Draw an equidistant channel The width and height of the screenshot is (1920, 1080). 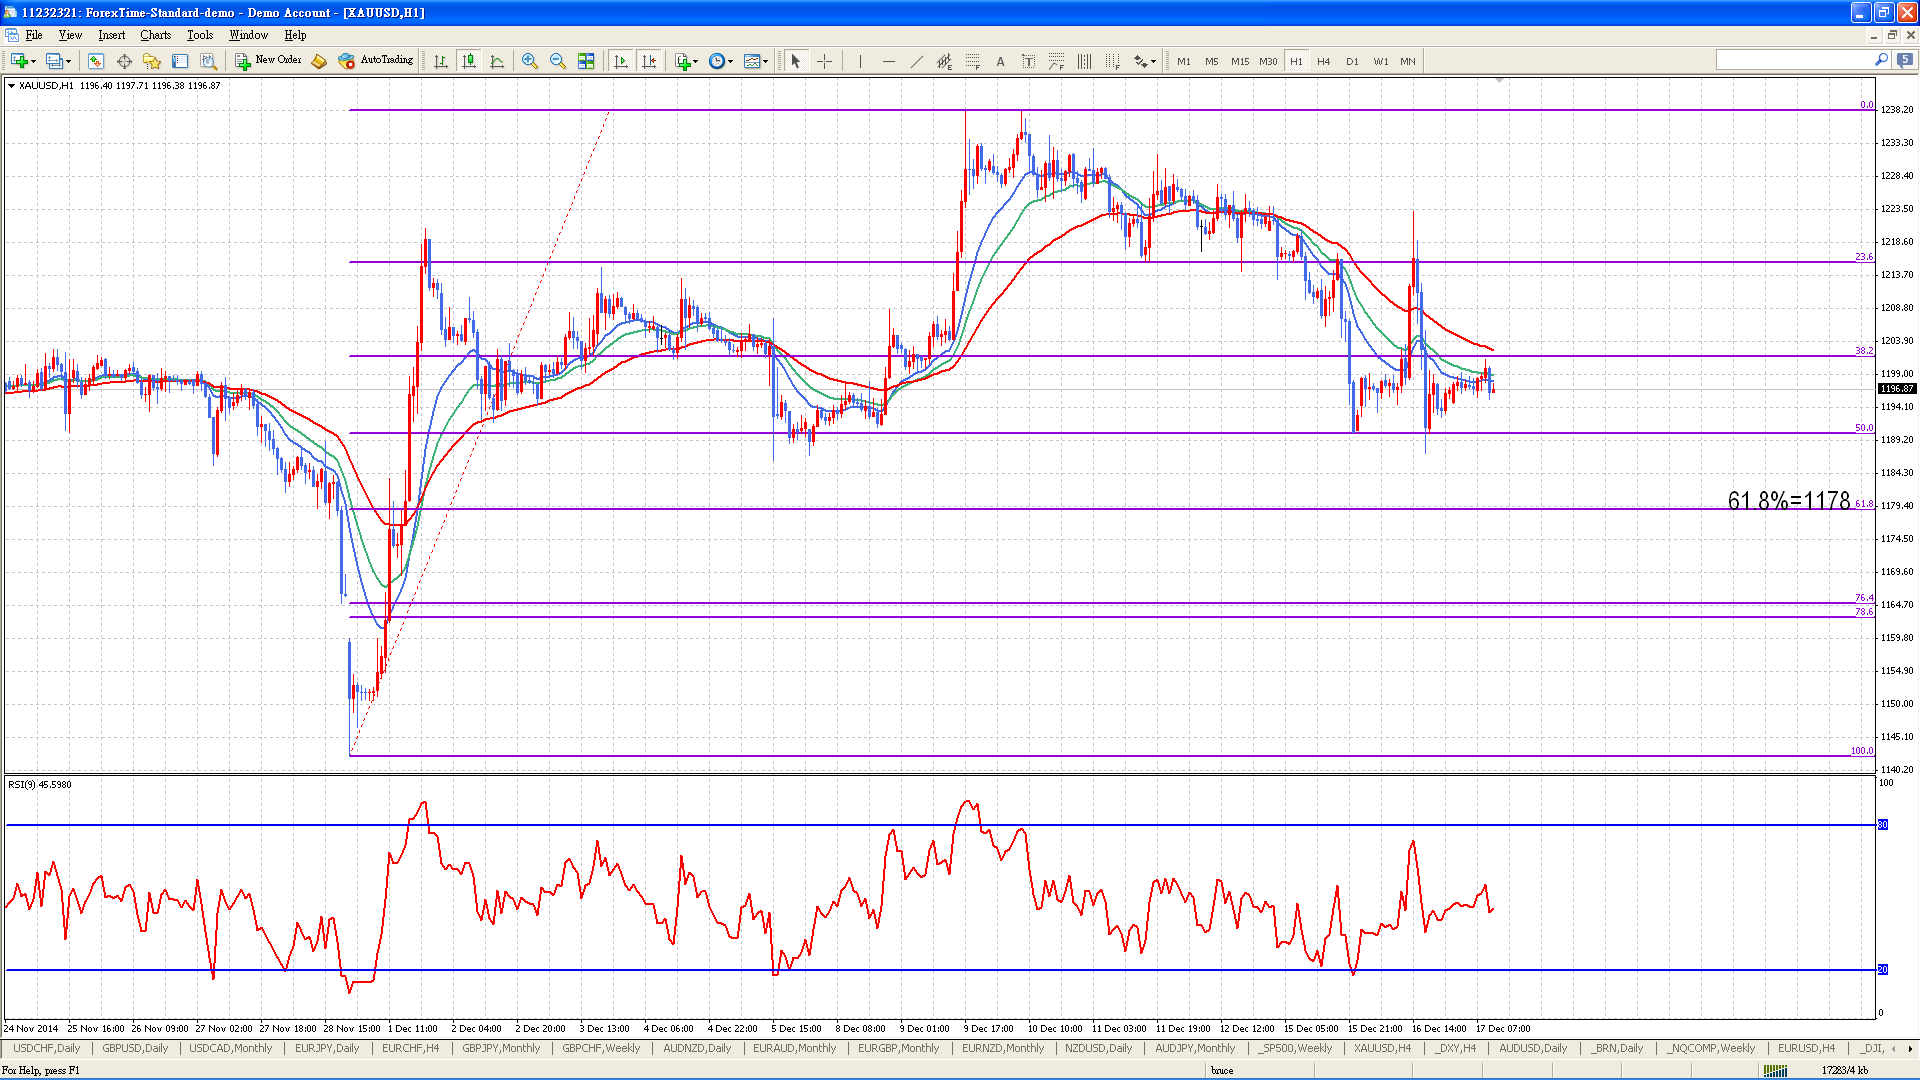click(944, 61)
